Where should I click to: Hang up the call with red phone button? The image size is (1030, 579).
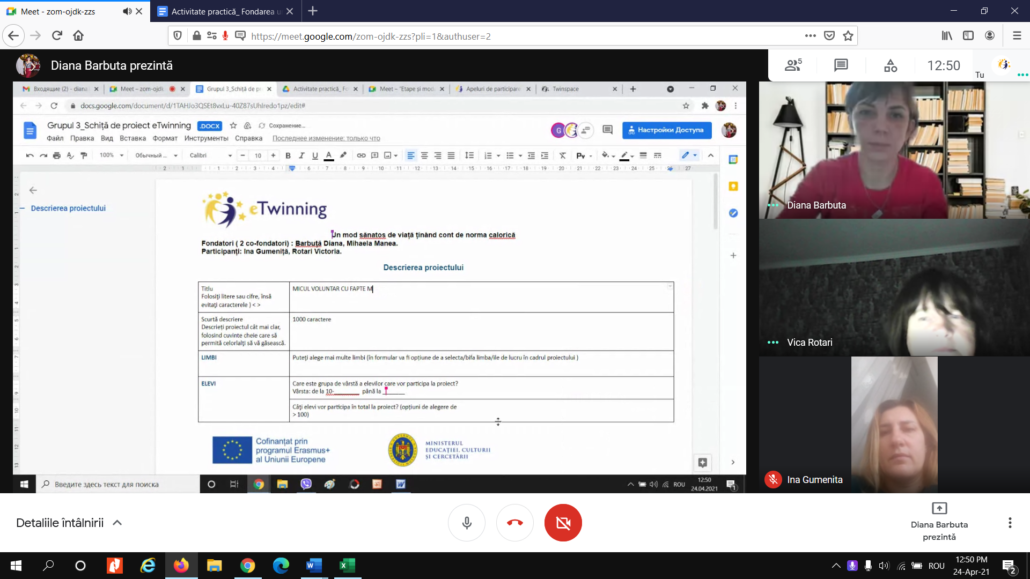pos(515,523)
